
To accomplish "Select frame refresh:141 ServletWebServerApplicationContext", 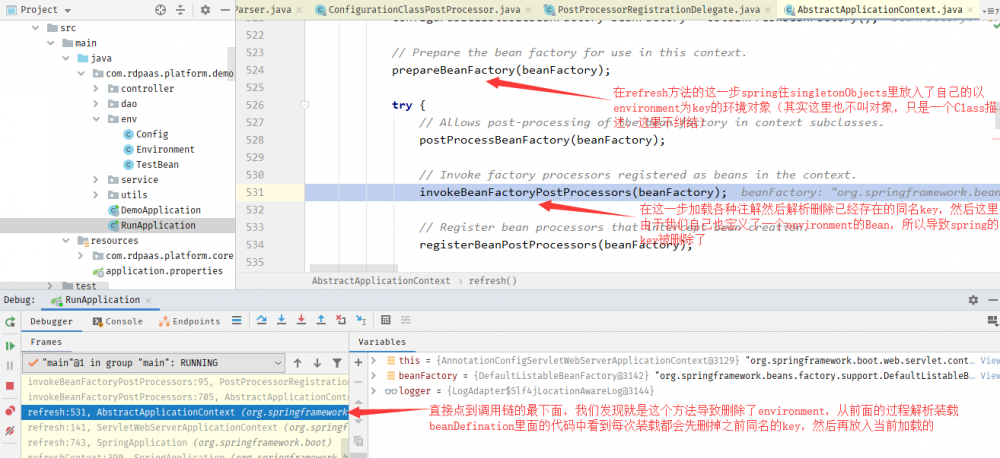I will 185,427.
